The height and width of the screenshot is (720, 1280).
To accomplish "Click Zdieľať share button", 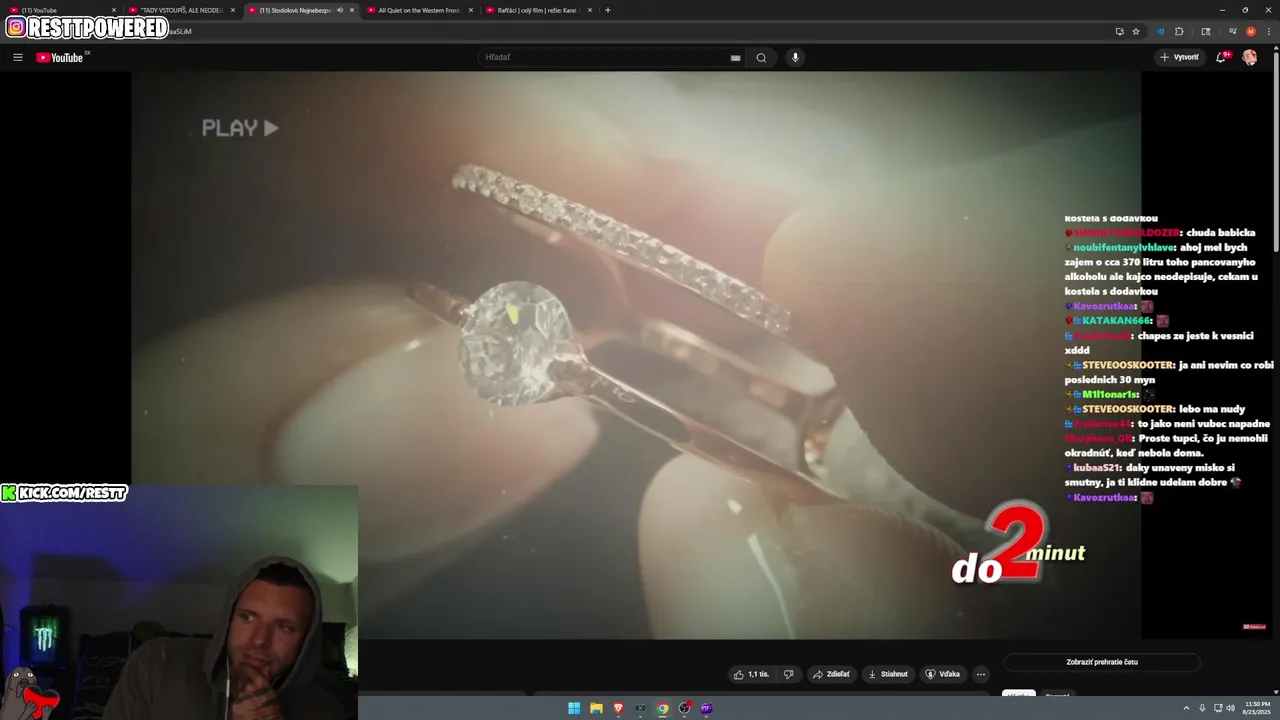I will tap(831, 674).
